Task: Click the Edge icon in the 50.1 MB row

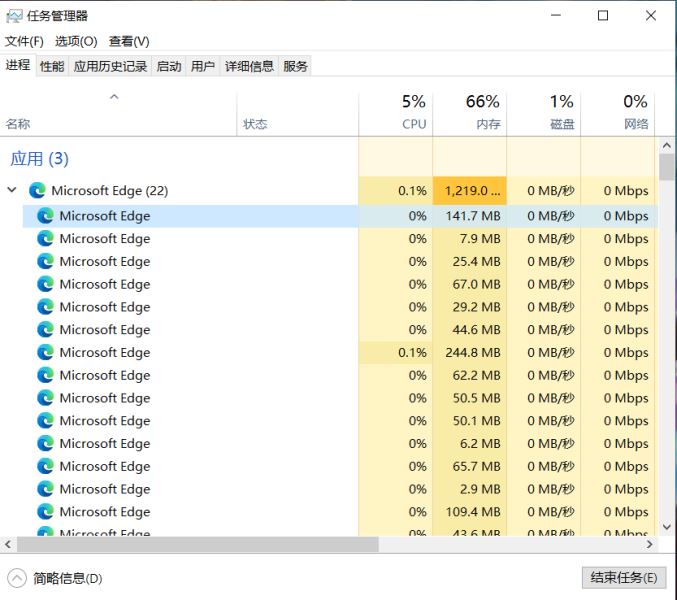Action: (45, 420)
